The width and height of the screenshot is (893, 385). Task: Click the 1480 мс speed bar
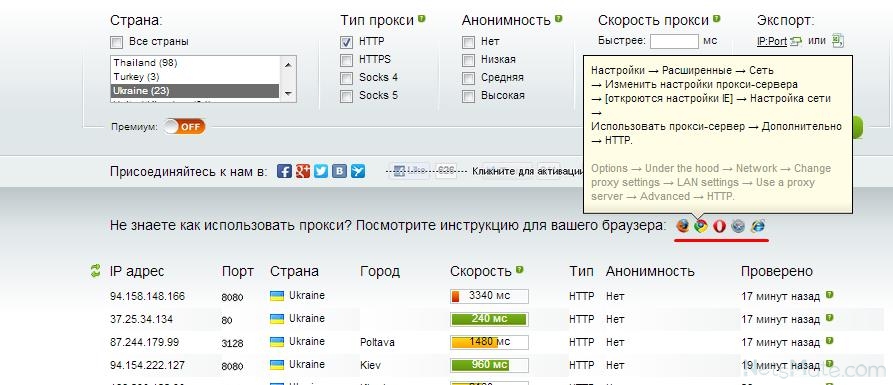coord(489,342)
